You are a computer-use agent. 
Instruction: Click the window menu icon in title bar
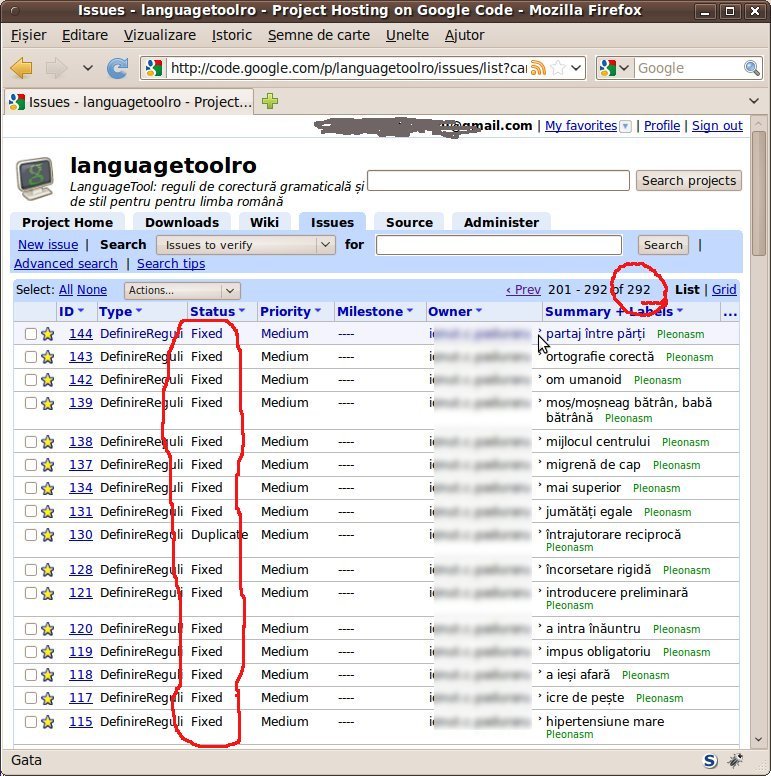(15, 10)
